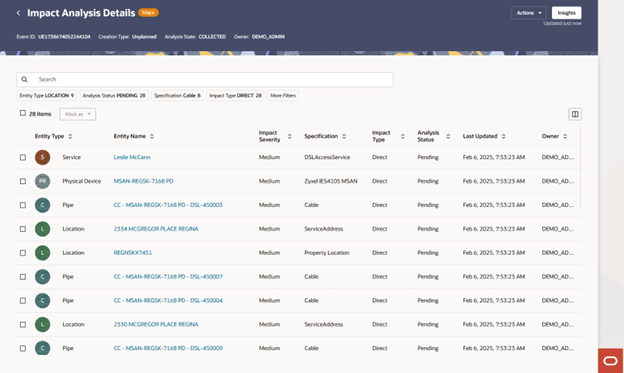Click the red Oracle assistant icon
Viewport: 624px width, 373px height.
pyautogui.click(x=610, y=361)
